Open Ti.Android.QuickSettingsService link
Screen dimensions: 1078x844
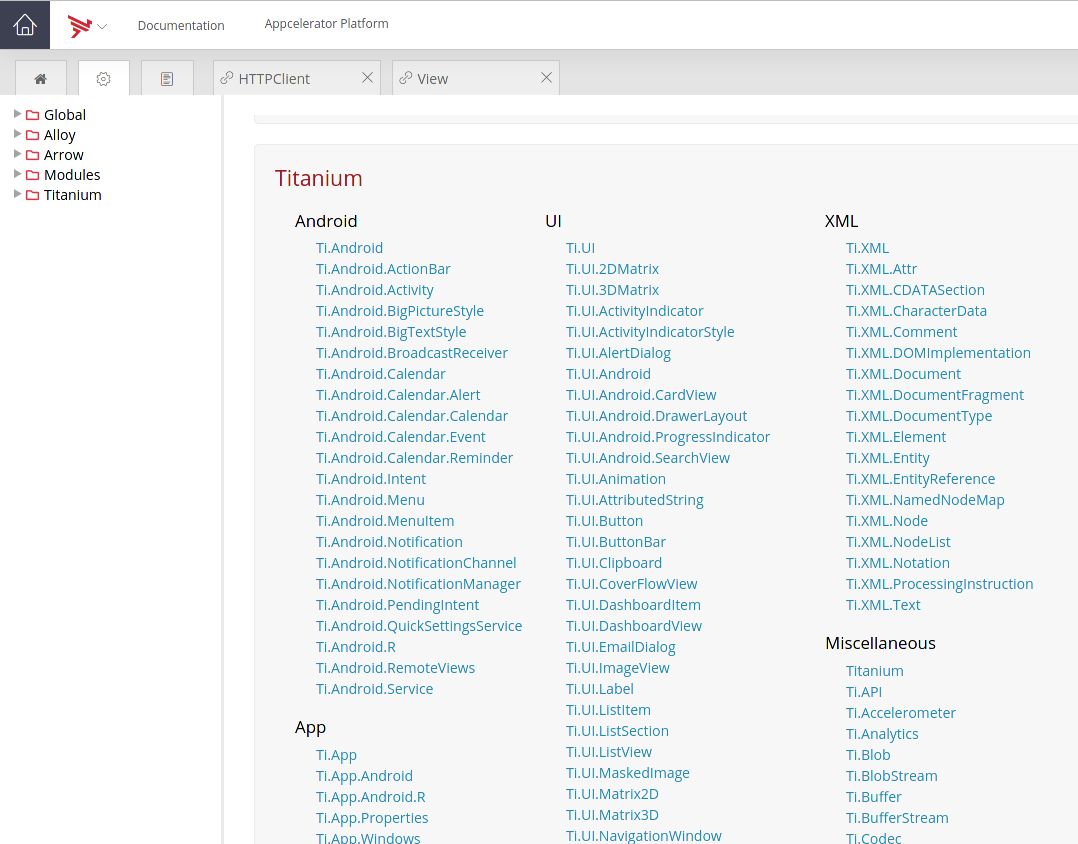419,625
